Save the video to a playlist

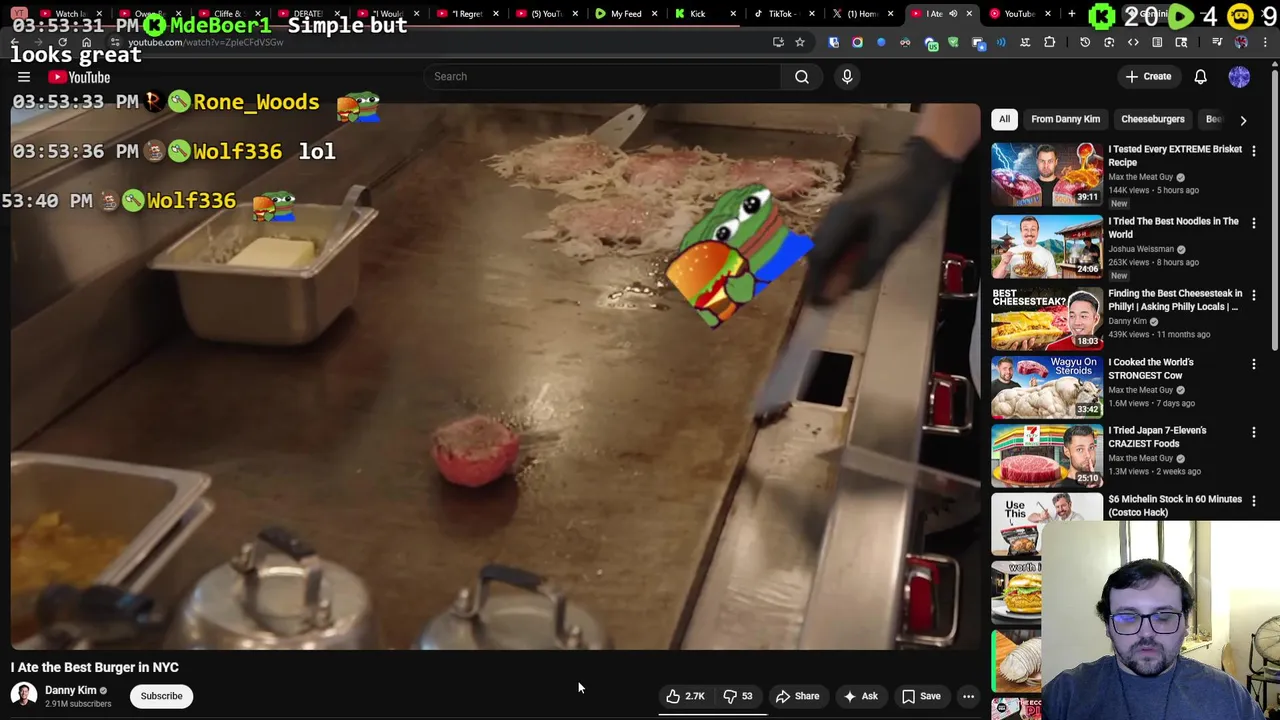(x=921, y=696)
